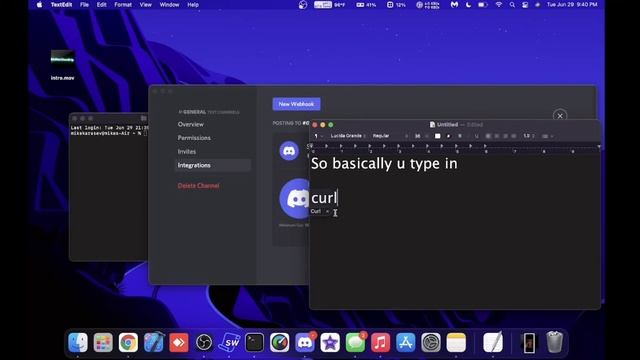The image size is (640, 360).
Task: Click the battery icon in menu bar
Action: [x=482, y=5]
